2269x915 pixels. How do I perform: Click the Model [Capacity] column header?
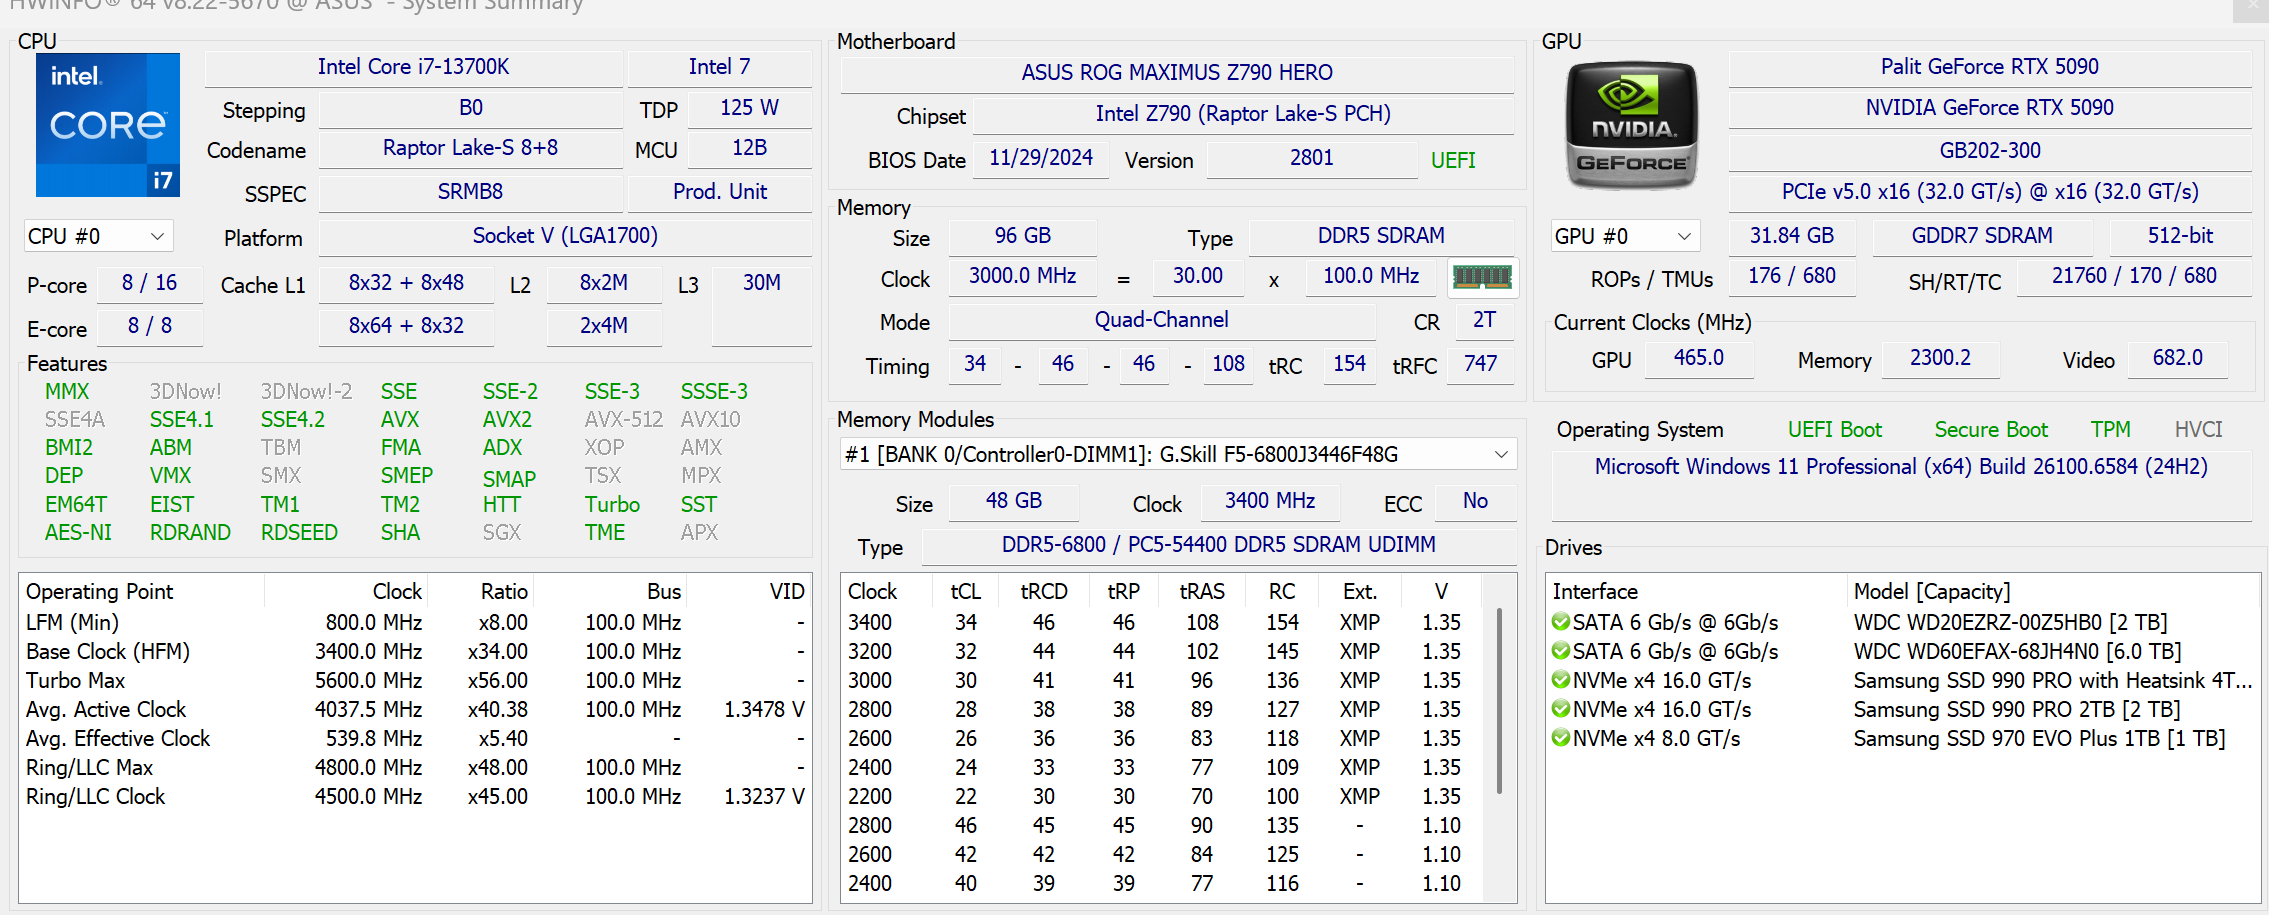1931,592
